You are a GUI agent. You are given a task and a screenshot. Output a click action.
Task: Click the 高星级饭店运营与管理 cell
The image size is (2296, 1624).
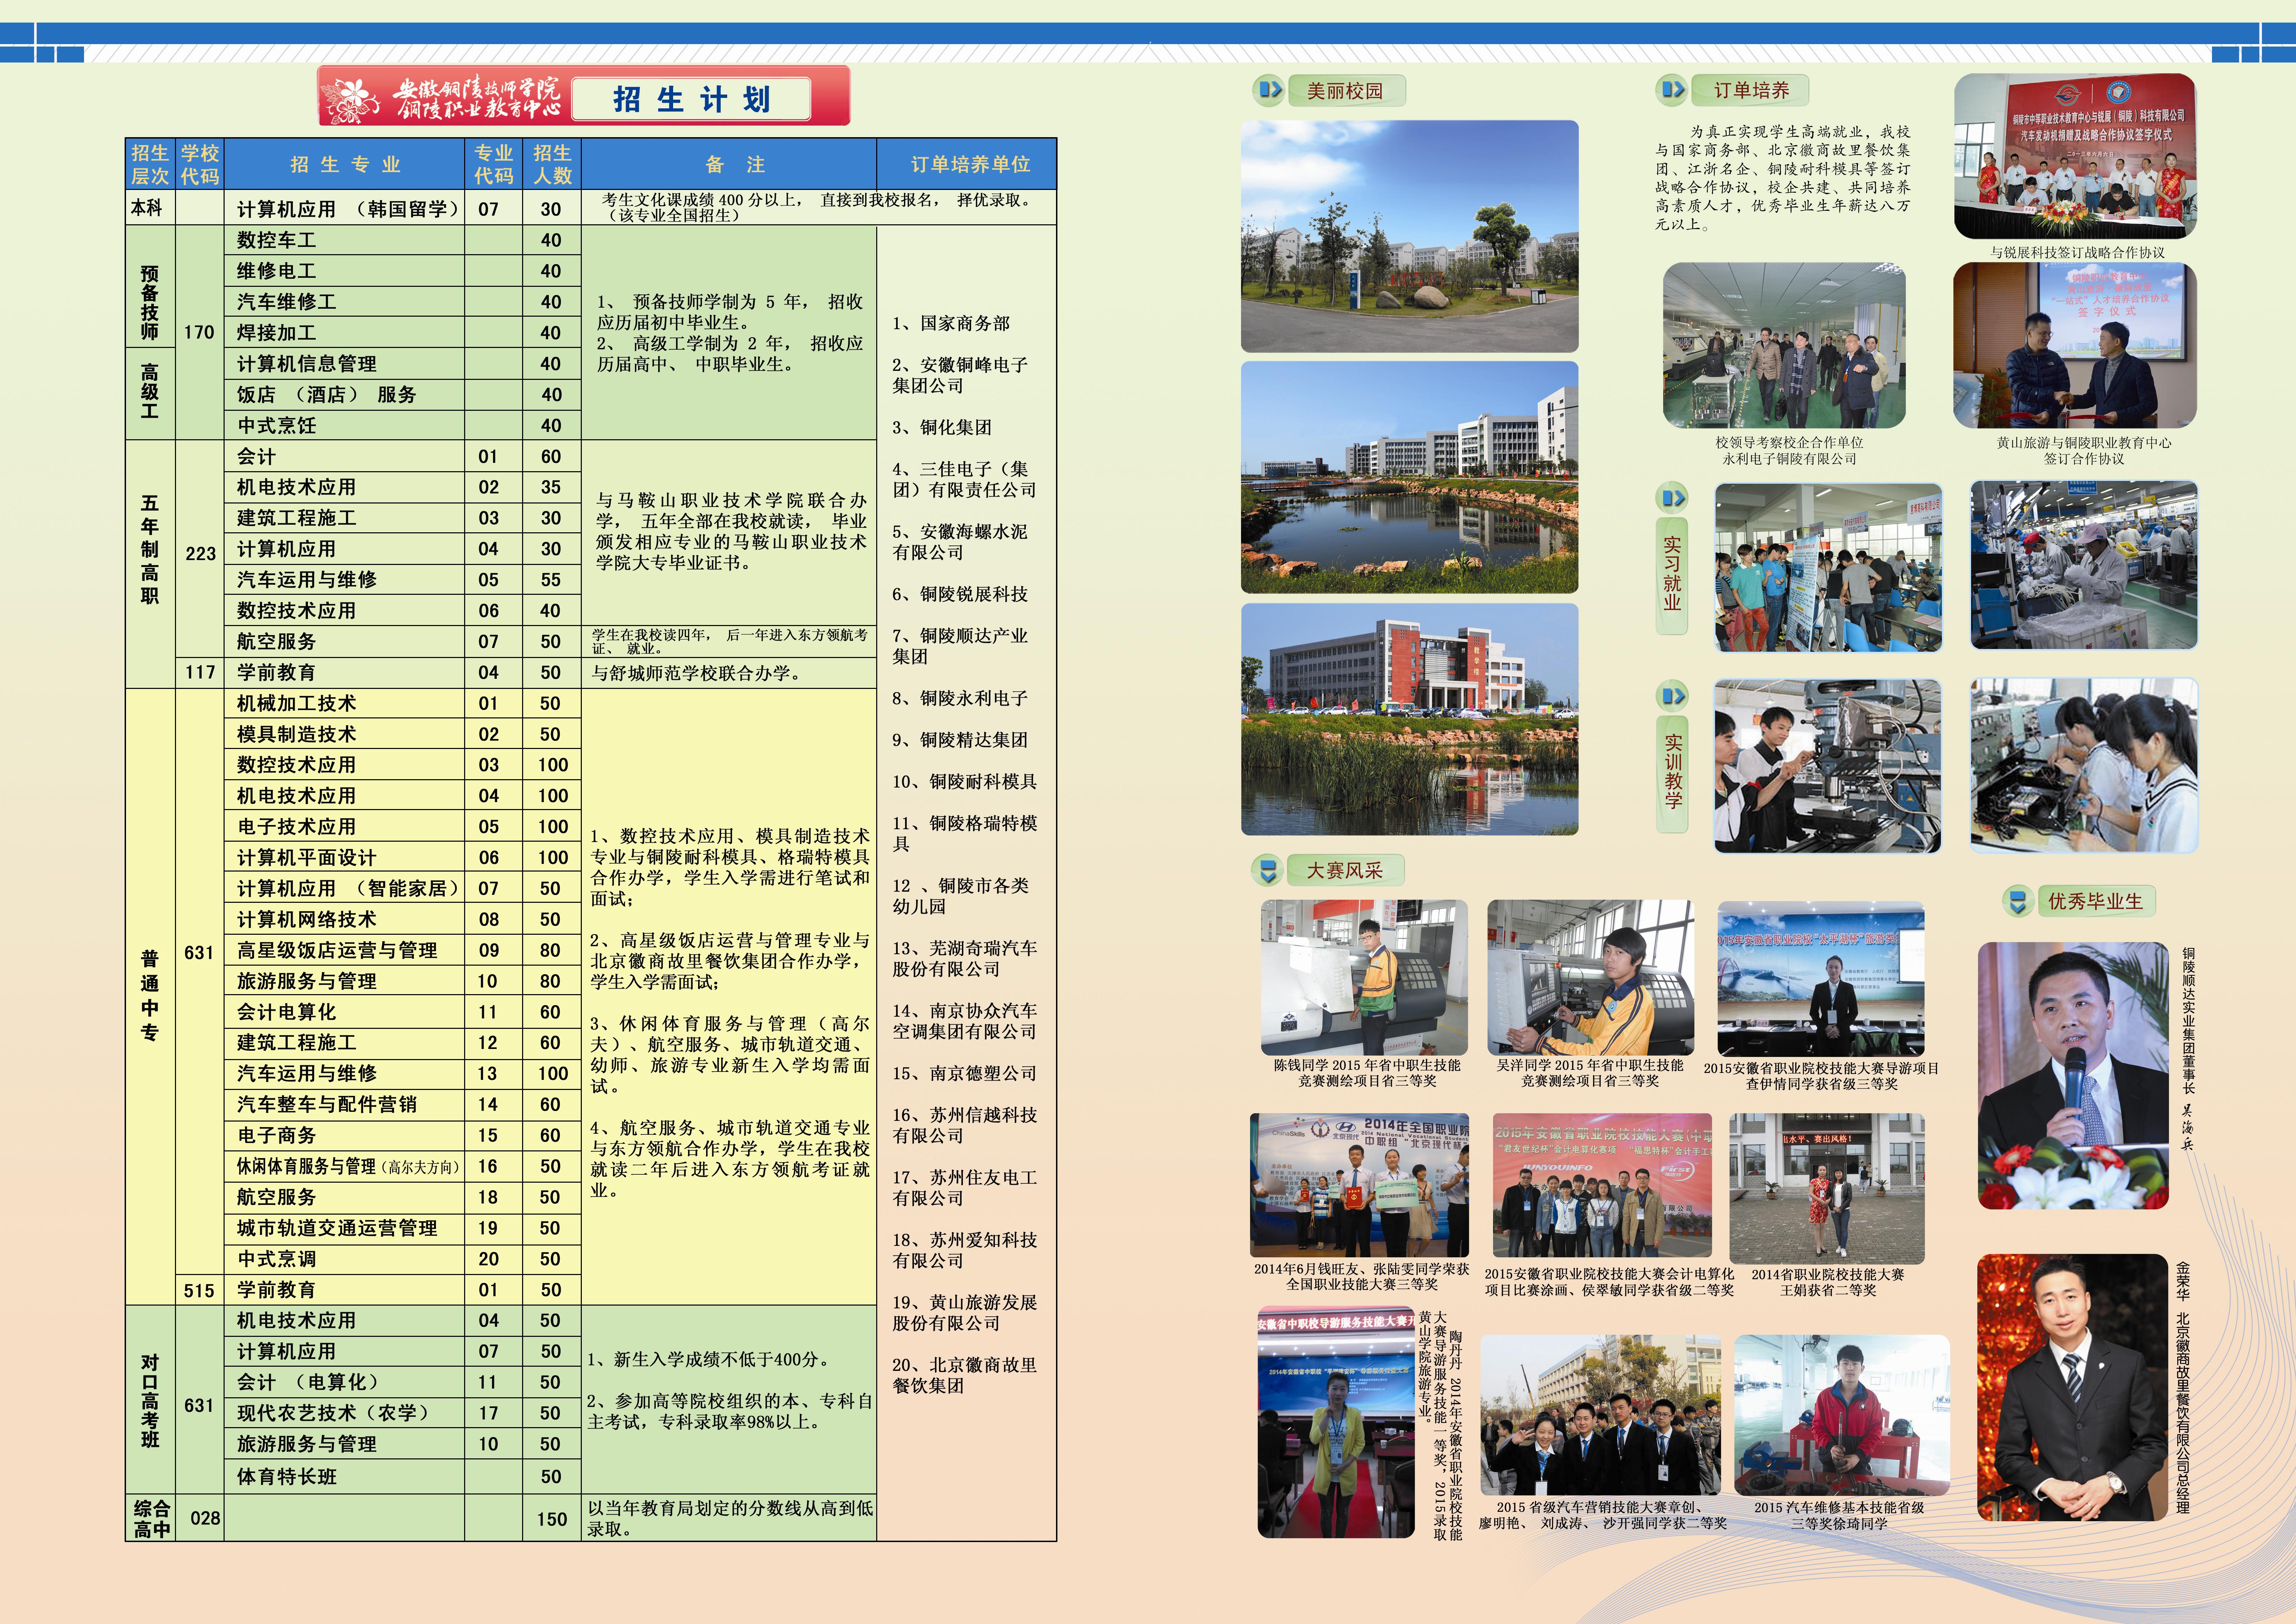coord(345,950)
